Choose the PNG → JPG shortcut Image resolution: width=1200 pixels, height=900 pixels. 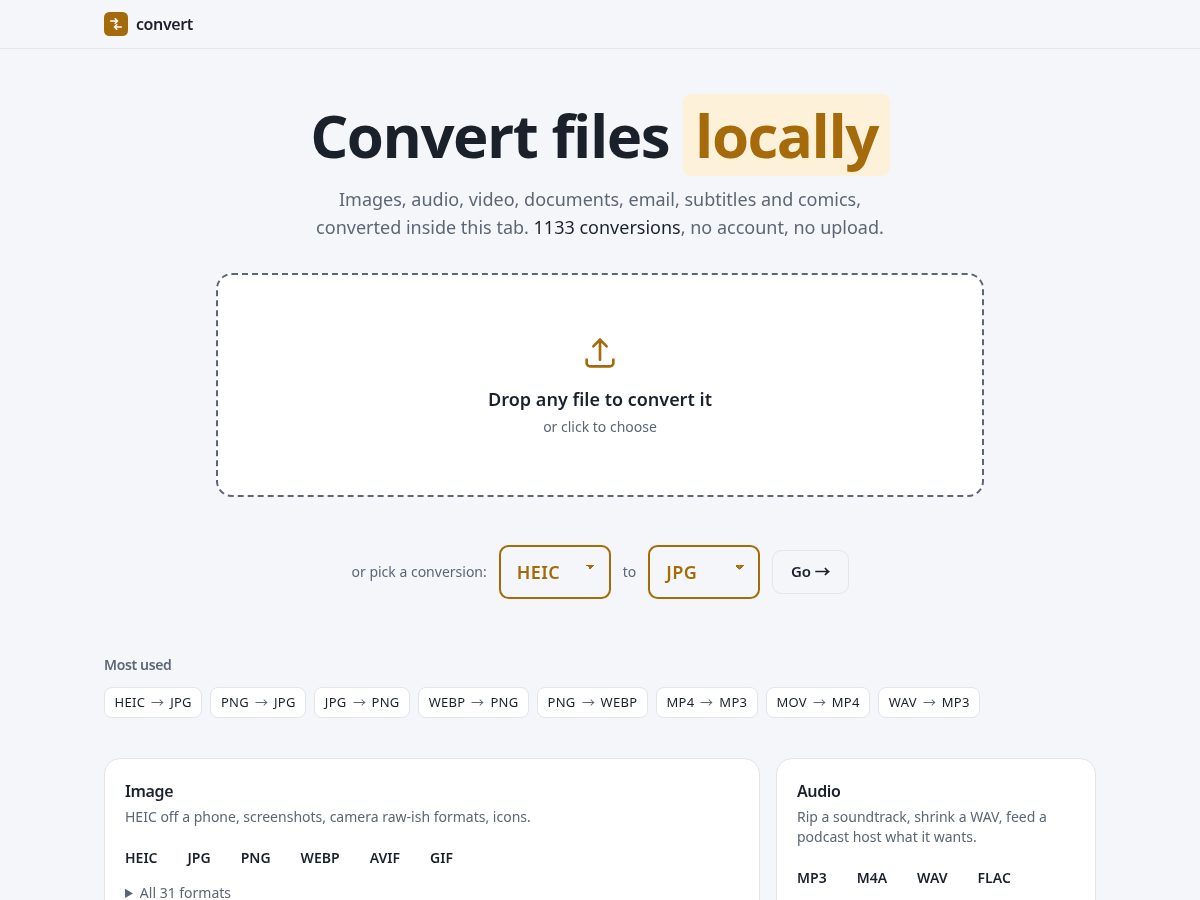(258, 702)
